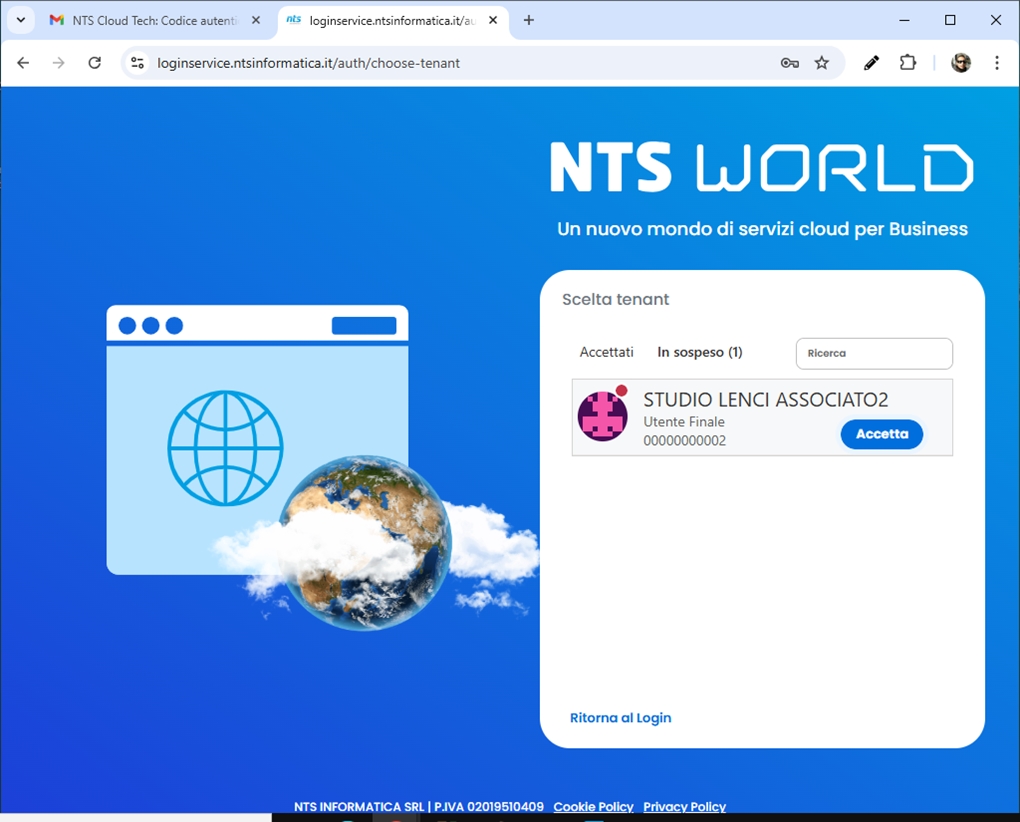
Task: Reload the page with the refresh icon
Action: [x=94, y=62]
